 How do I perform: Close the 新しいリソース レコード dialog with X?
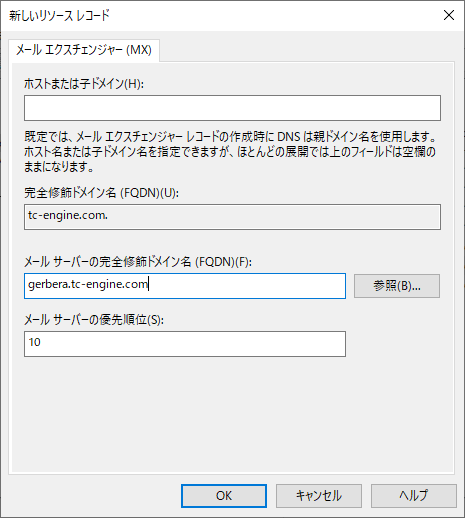point(449,15)
